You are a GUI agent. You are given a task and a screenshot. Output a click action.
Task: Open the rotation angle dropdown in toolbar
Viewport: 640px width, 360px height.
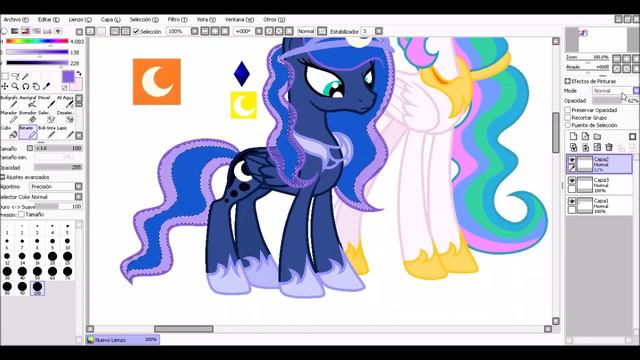pyautogui.click(x=259, y=31)
